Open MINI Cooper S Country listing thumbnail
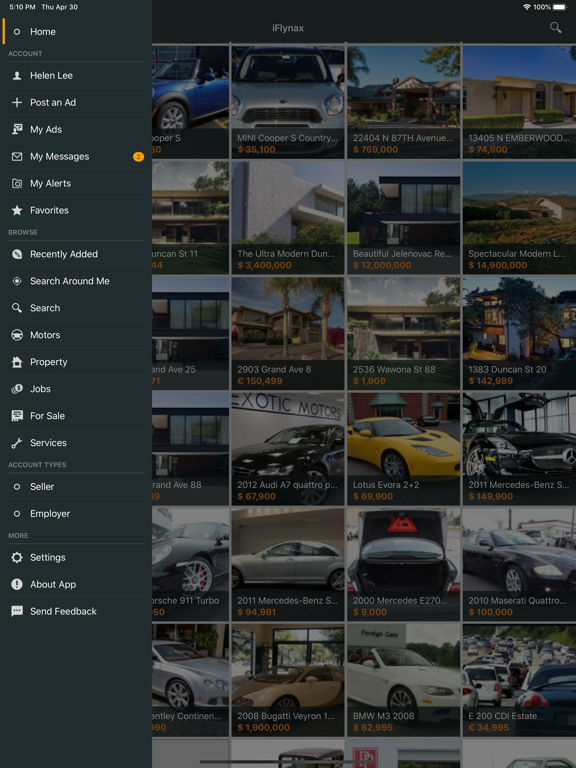The image size is (576, 768). point(288,102)
